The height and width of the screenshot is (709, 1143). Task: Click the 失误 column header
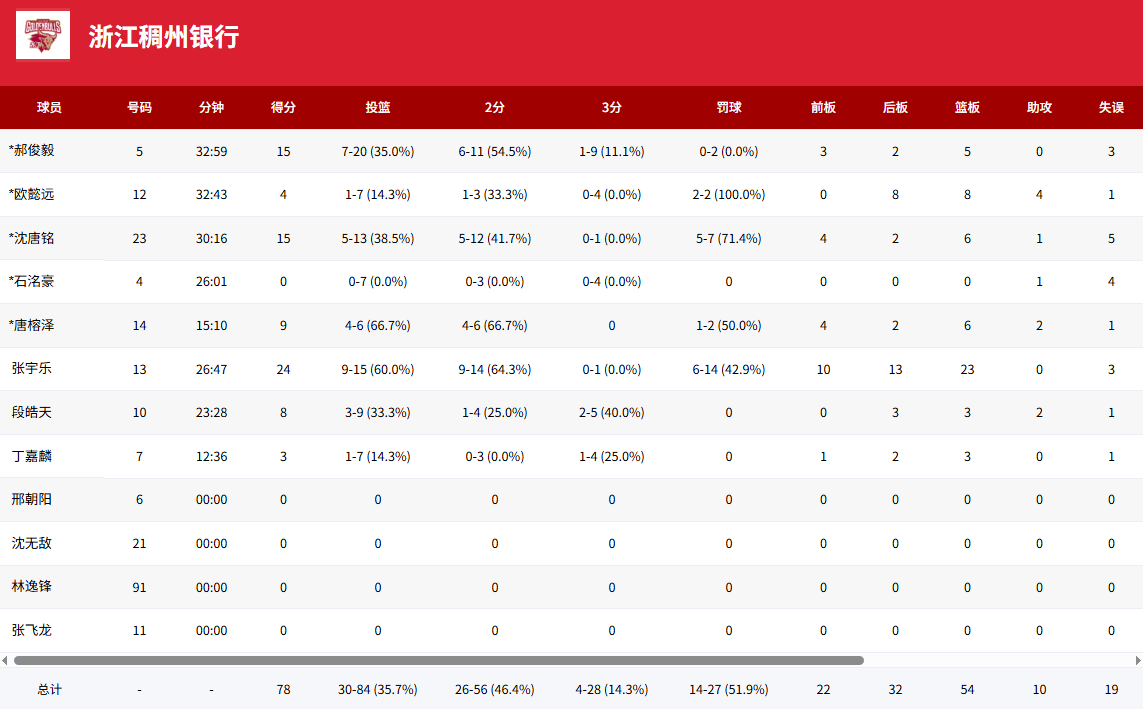pos(1111,107)
